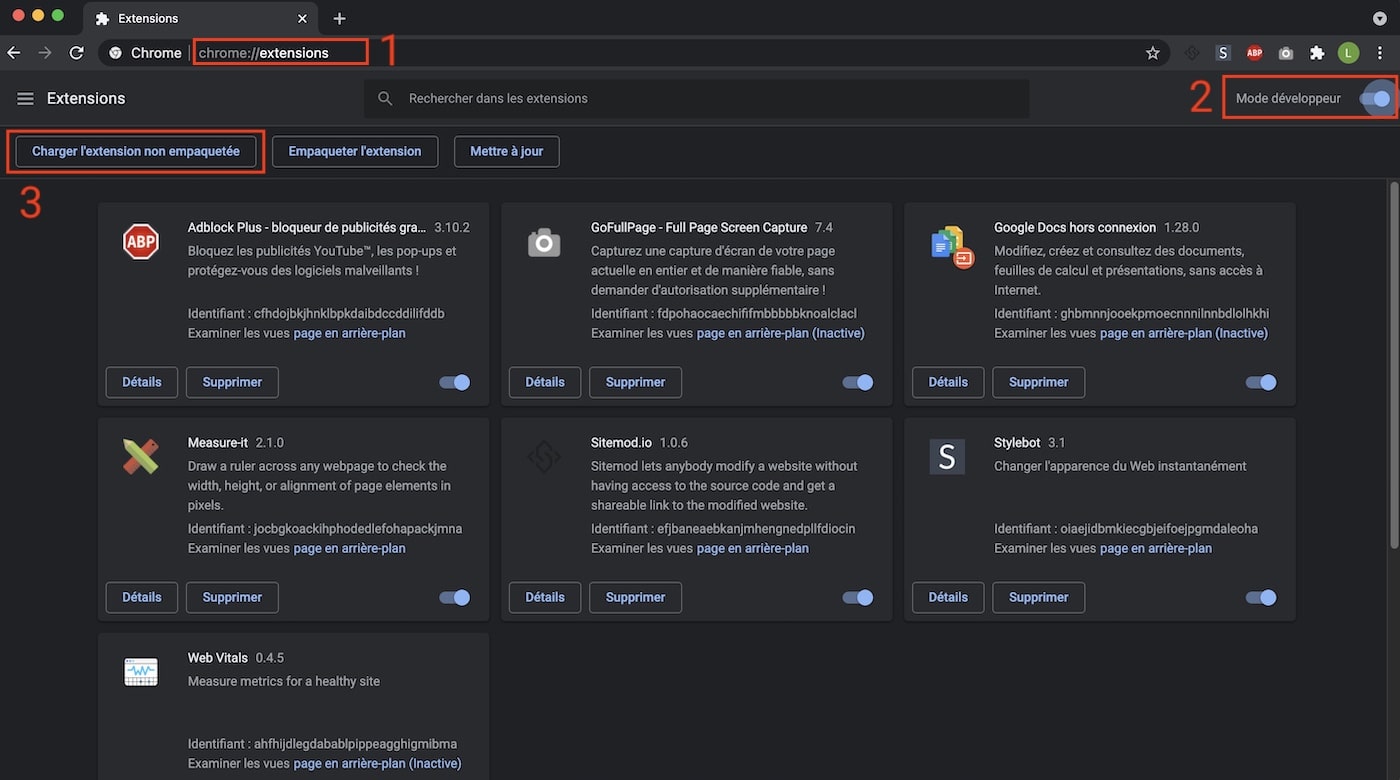The height and width of the screenshot is (780, 1400).
Task: Open Détails for GoFullPage extension
Action: click(x=545, y=382)
